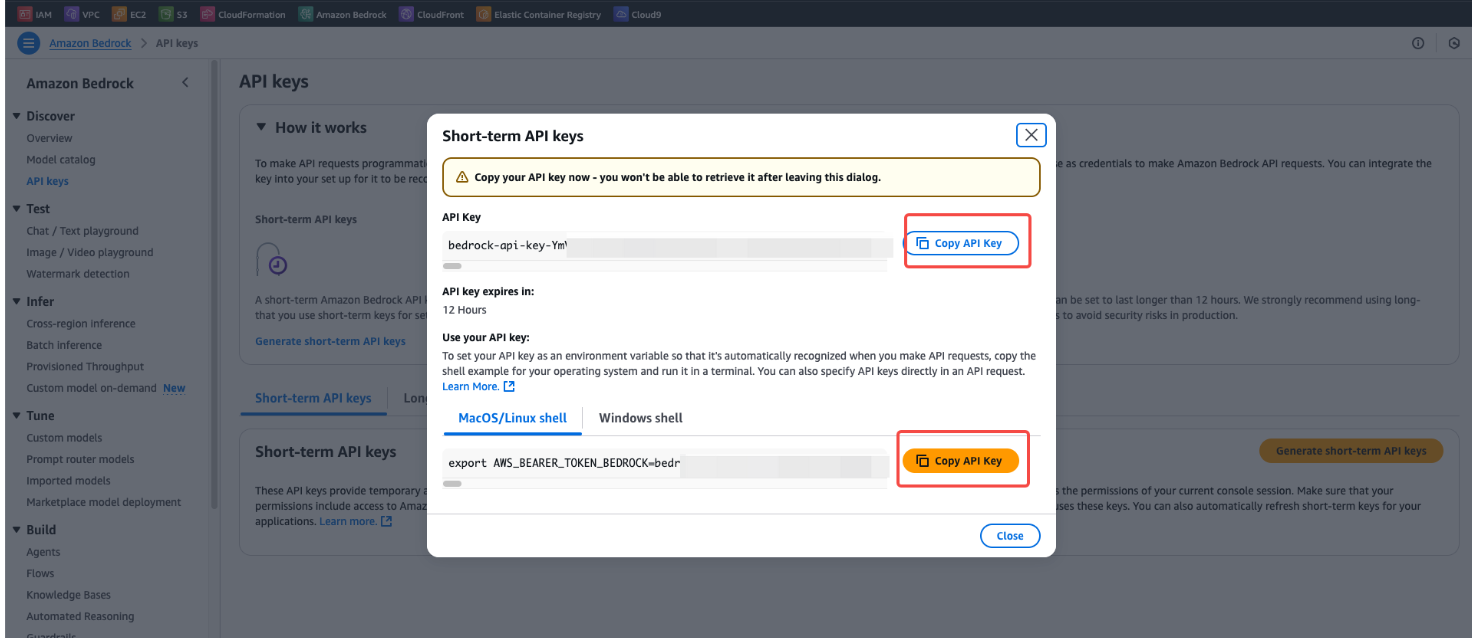Open the VPC service shortcut
Viewport: 1472px width, 638px height.
[82, 14]
